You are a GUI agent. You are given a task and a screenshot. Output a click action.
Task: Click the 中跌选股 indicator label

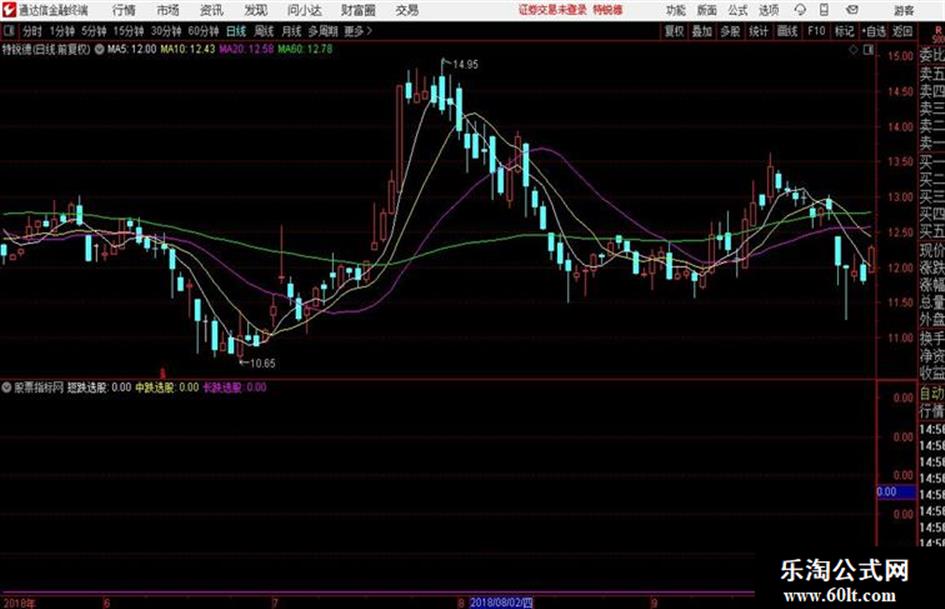tap(167, 387)
